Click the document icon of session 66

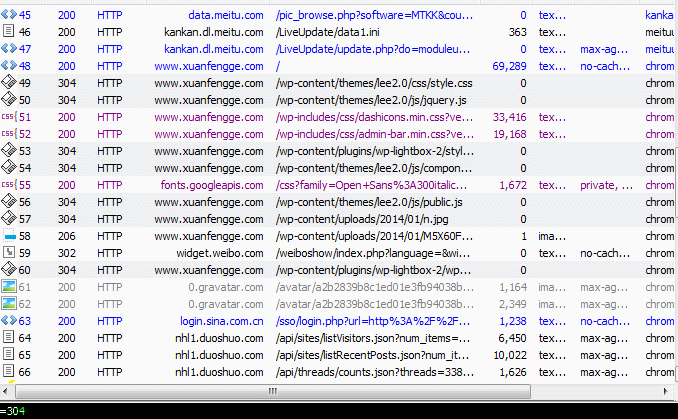(x=8, y=371)
